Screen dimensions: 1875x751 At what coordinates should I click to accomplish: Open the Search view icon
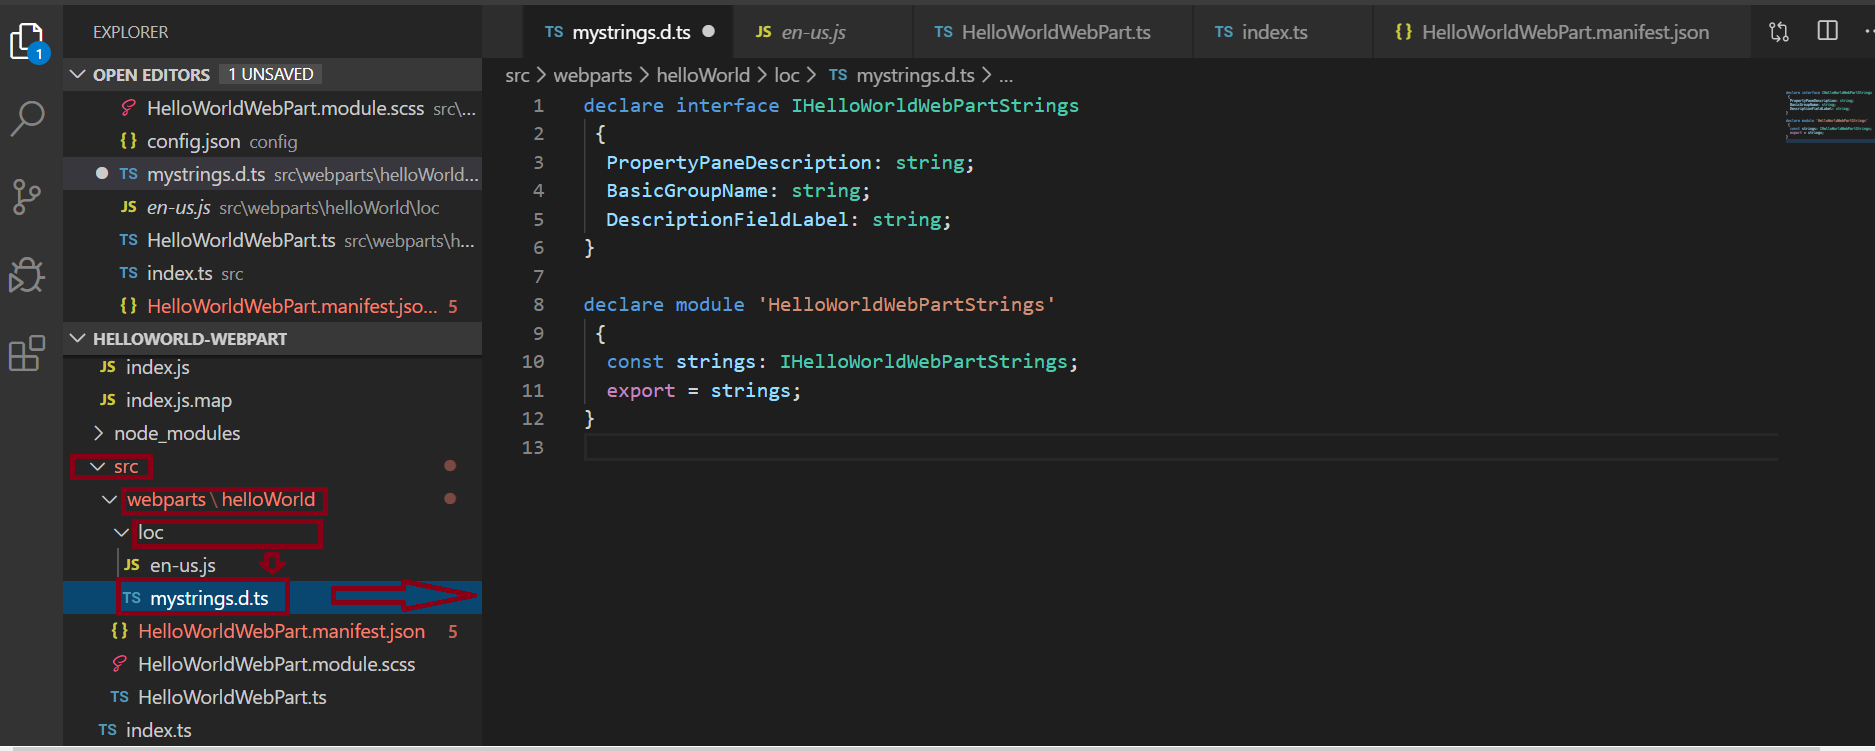[x=27, y=118]
